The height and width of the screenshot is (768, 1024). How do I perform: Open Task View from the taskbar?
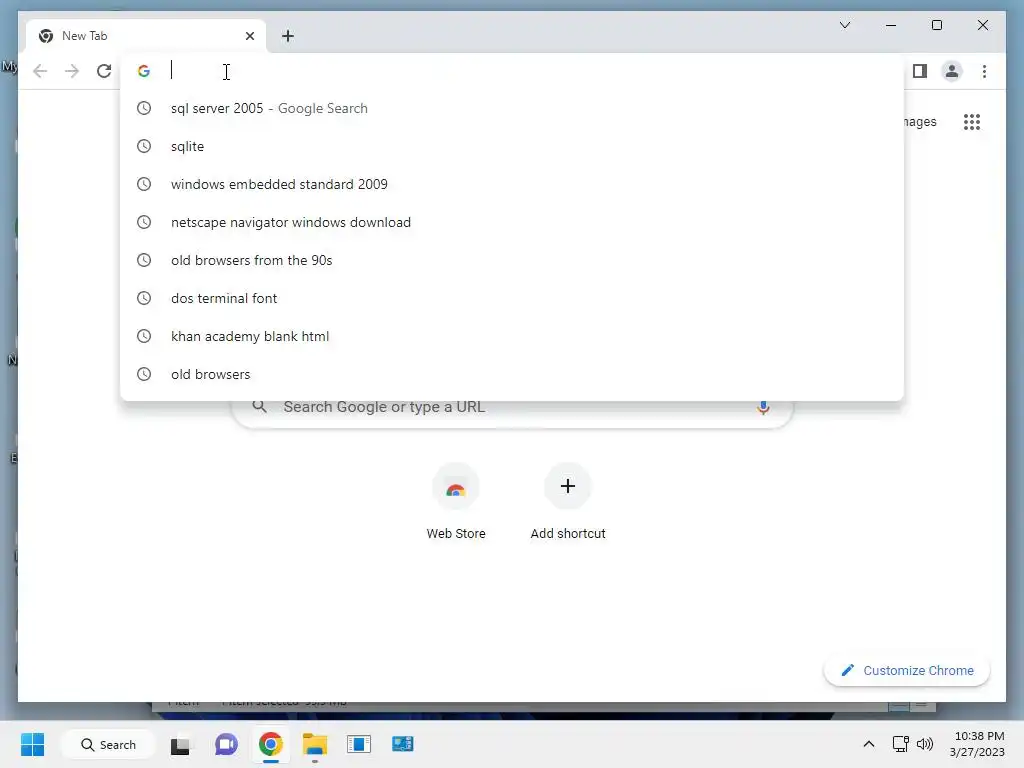point(180,744)
